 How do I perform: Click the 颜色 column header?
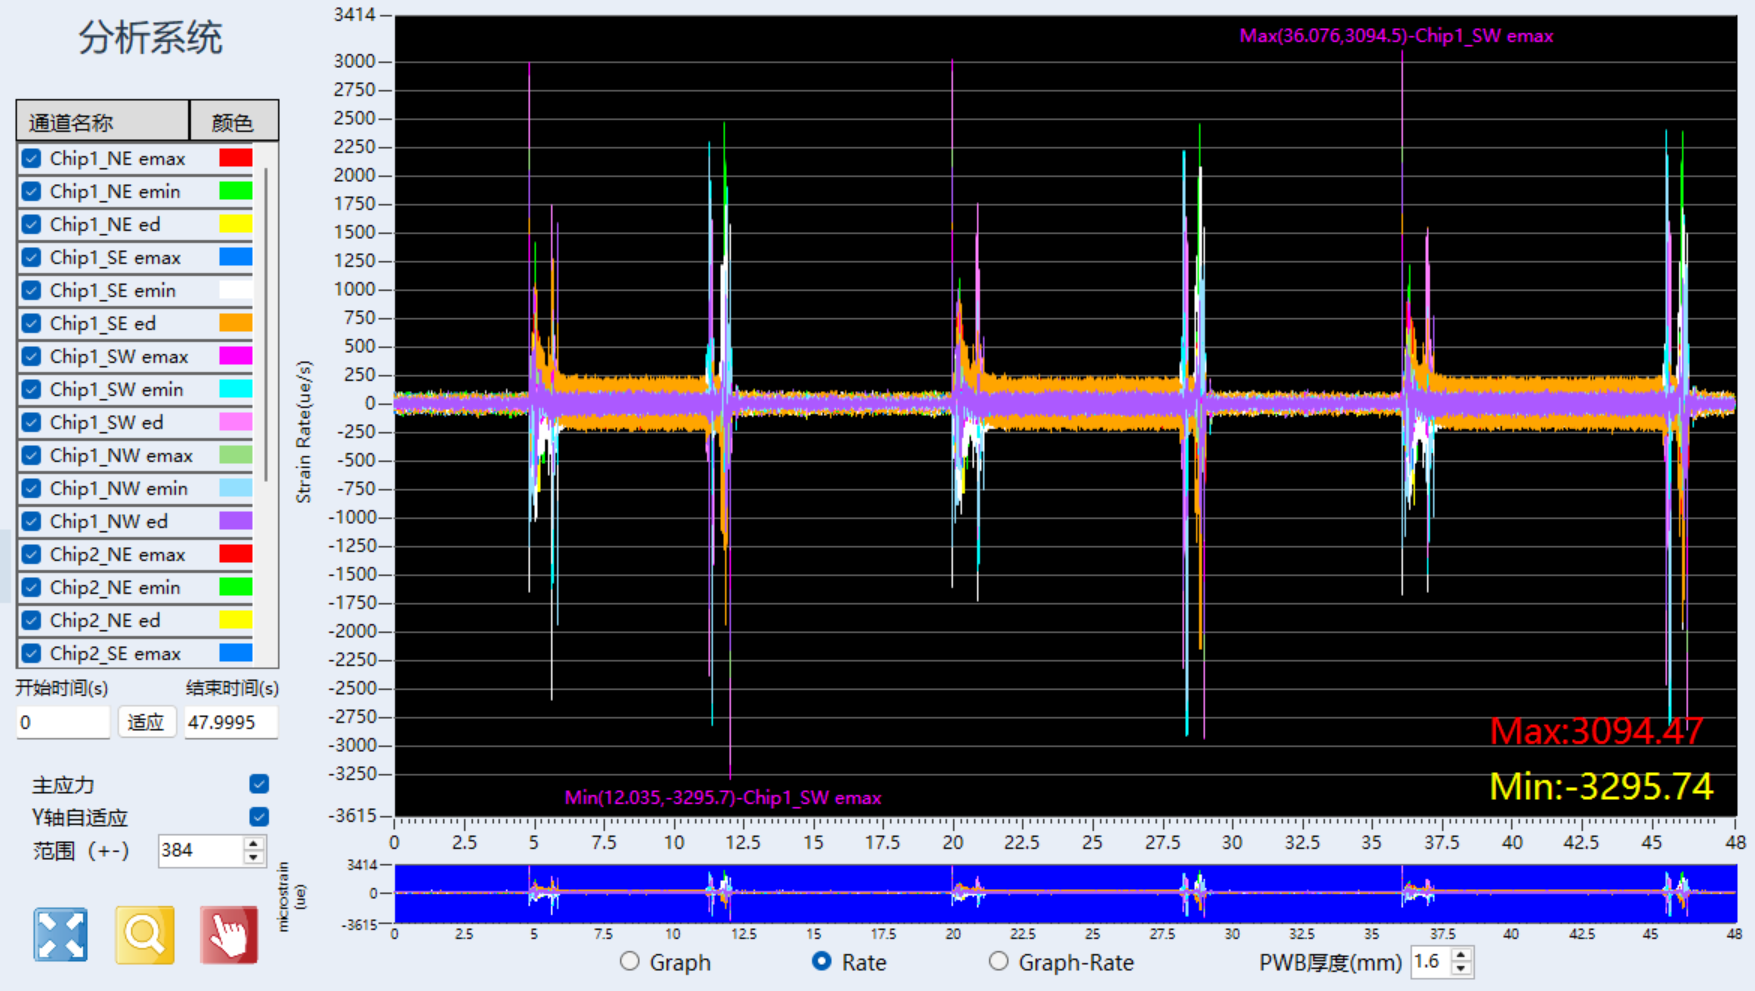pos(233,121)
